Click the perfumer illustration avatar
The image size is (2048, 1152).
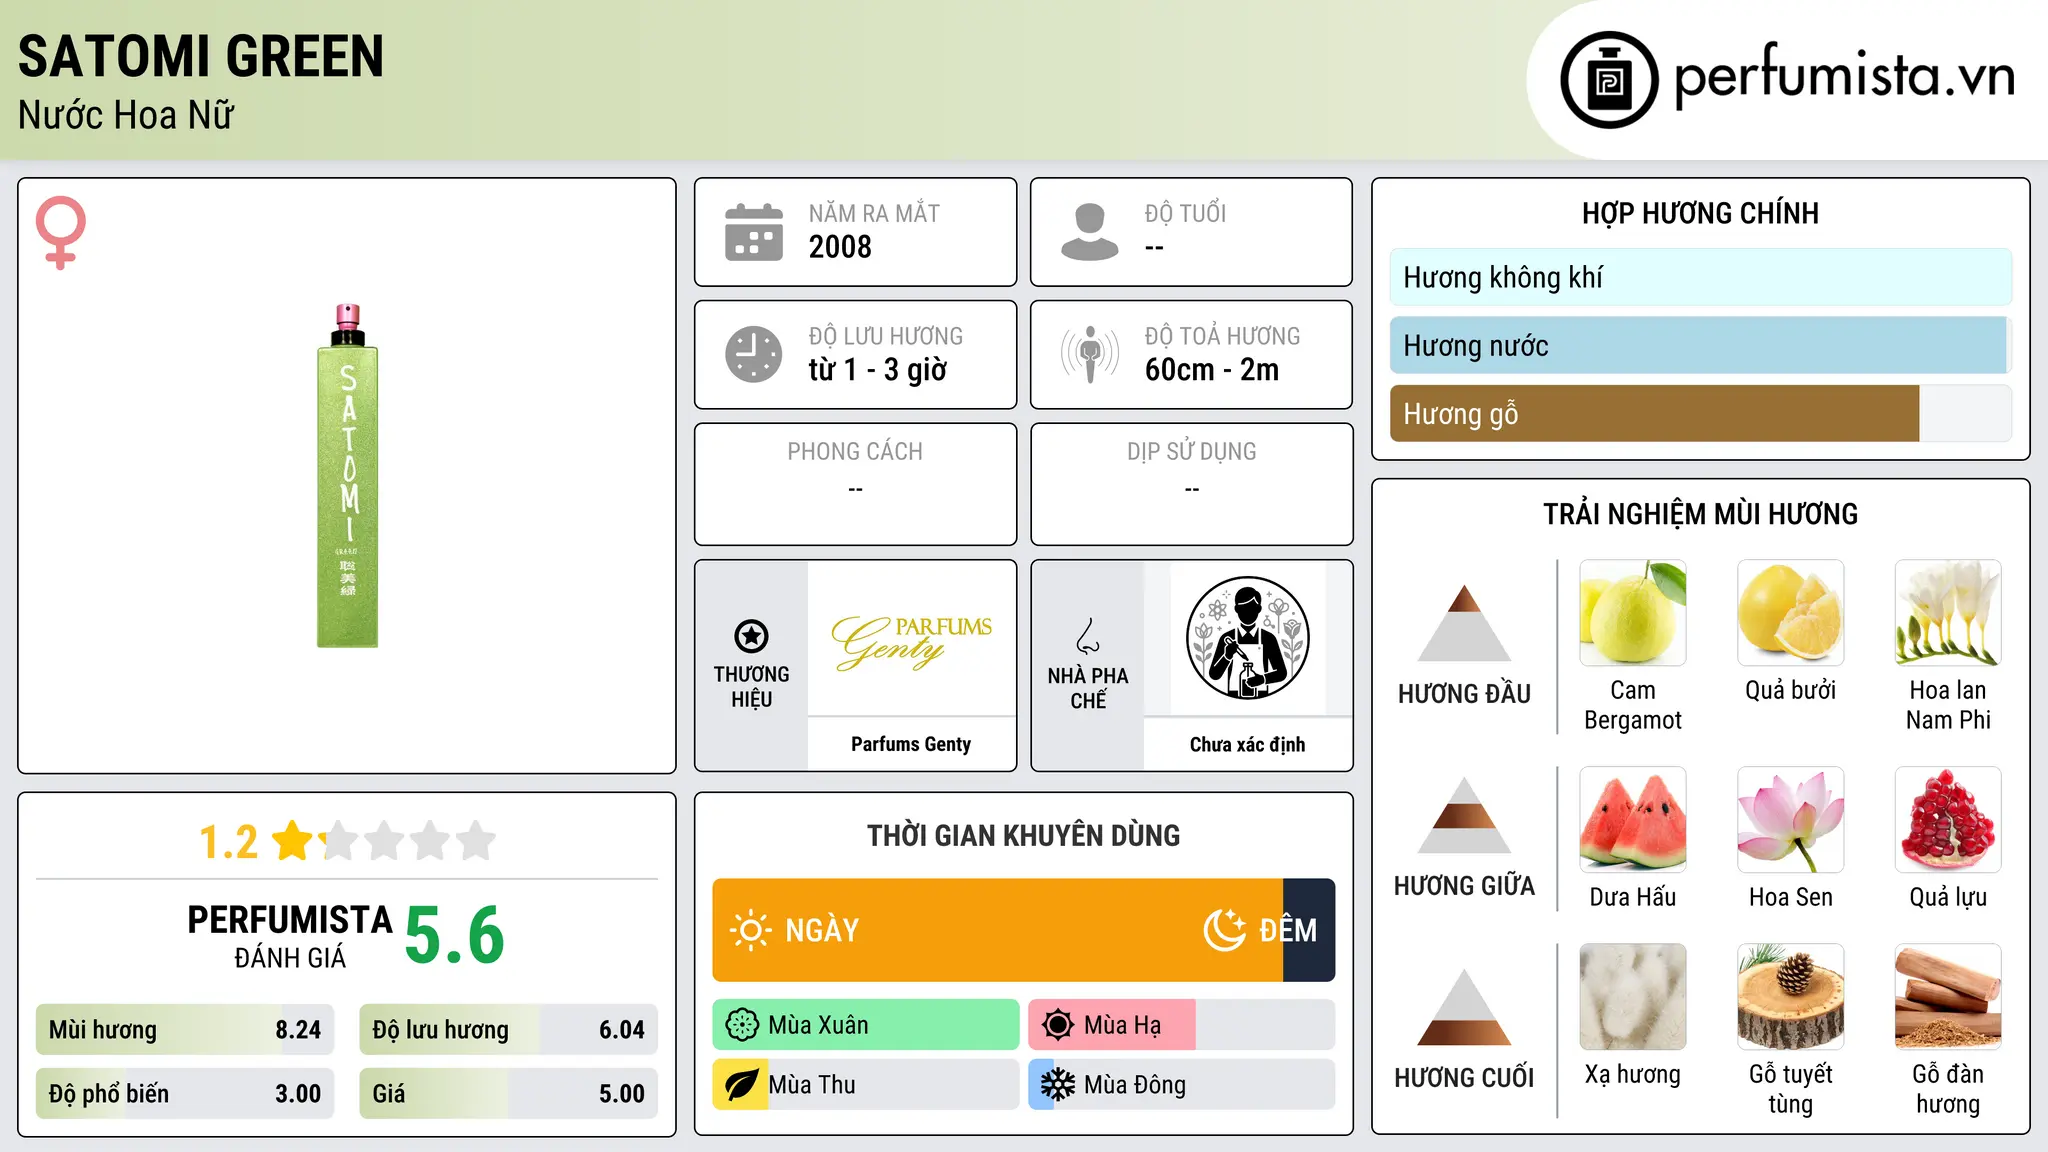pos(1248,638)
